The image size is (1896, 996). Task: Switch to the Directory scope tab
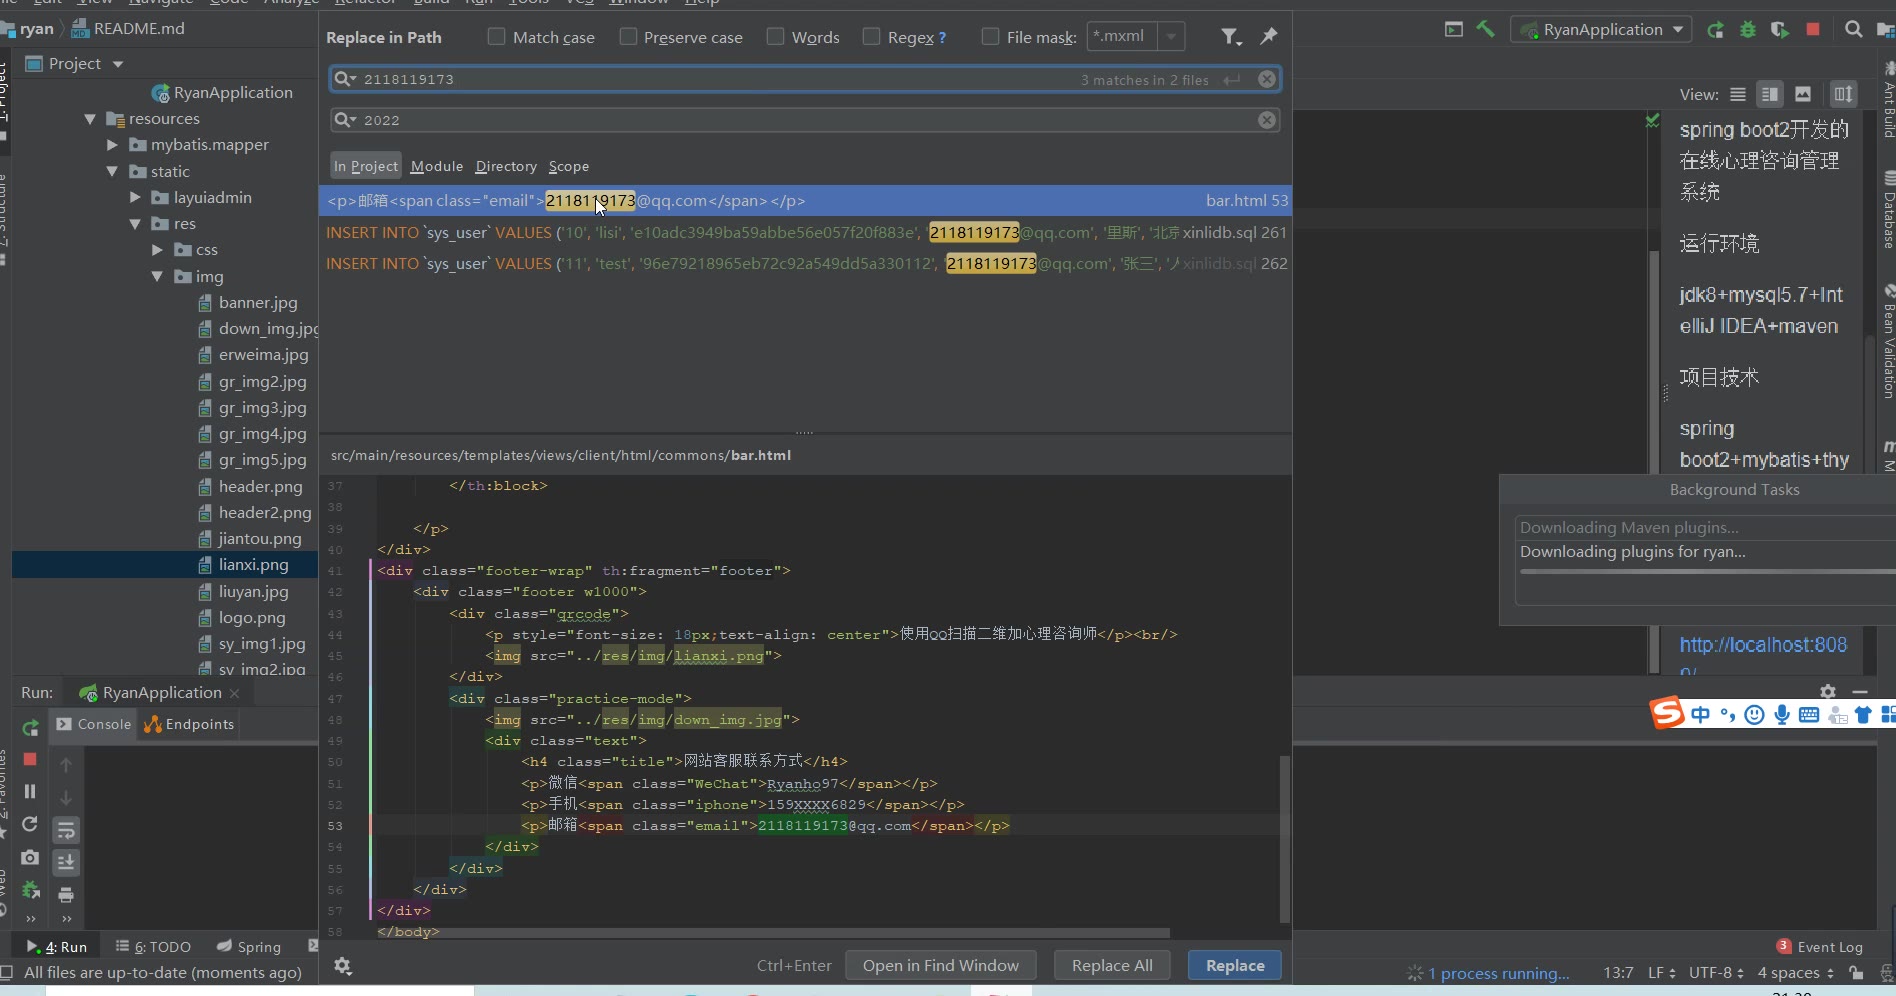point(506,167)
